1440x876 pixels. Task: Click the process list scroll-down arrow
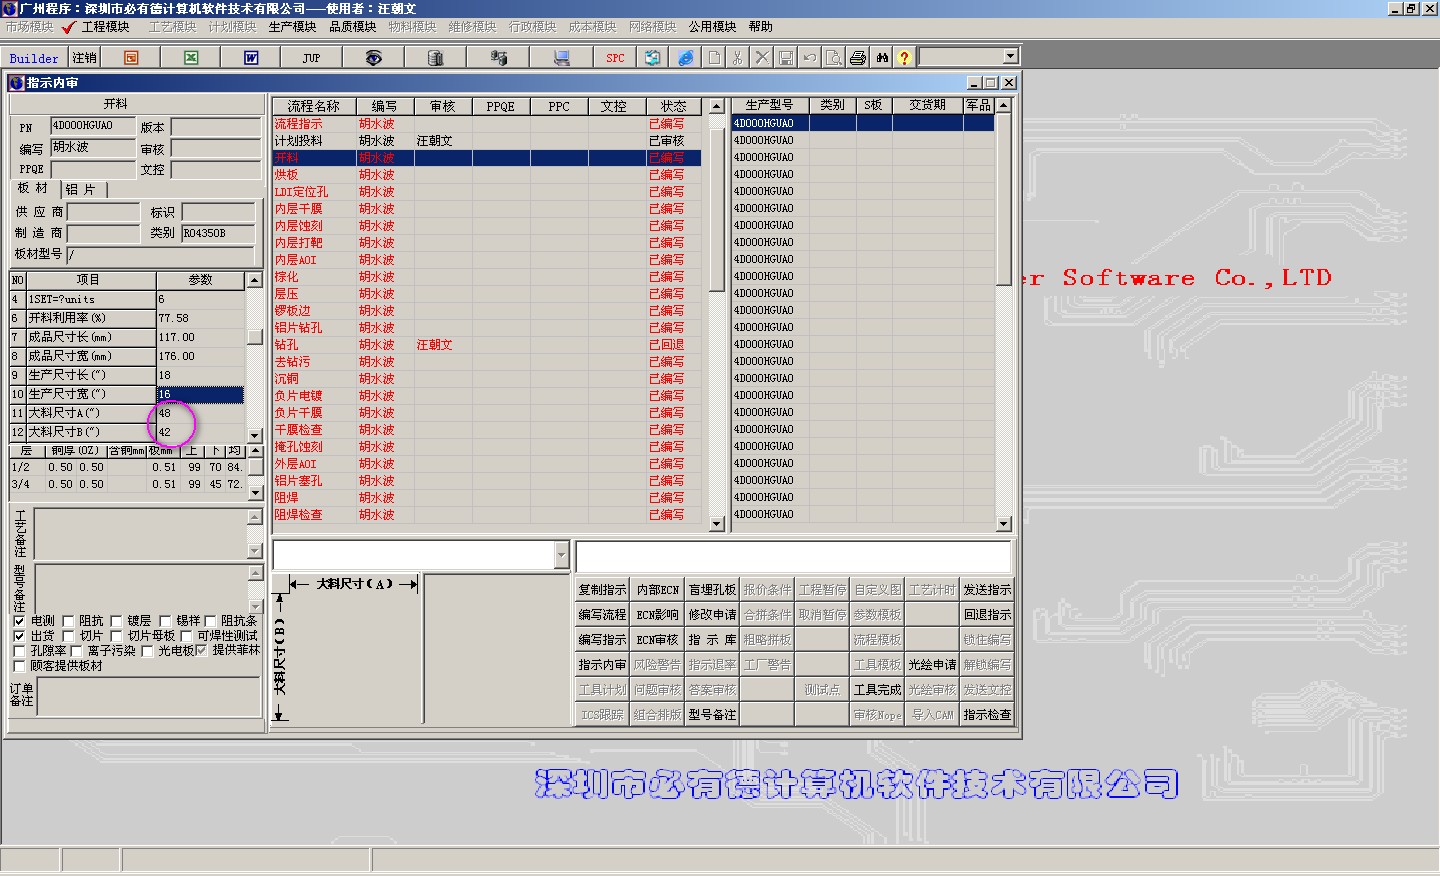(x=716, y=524)
